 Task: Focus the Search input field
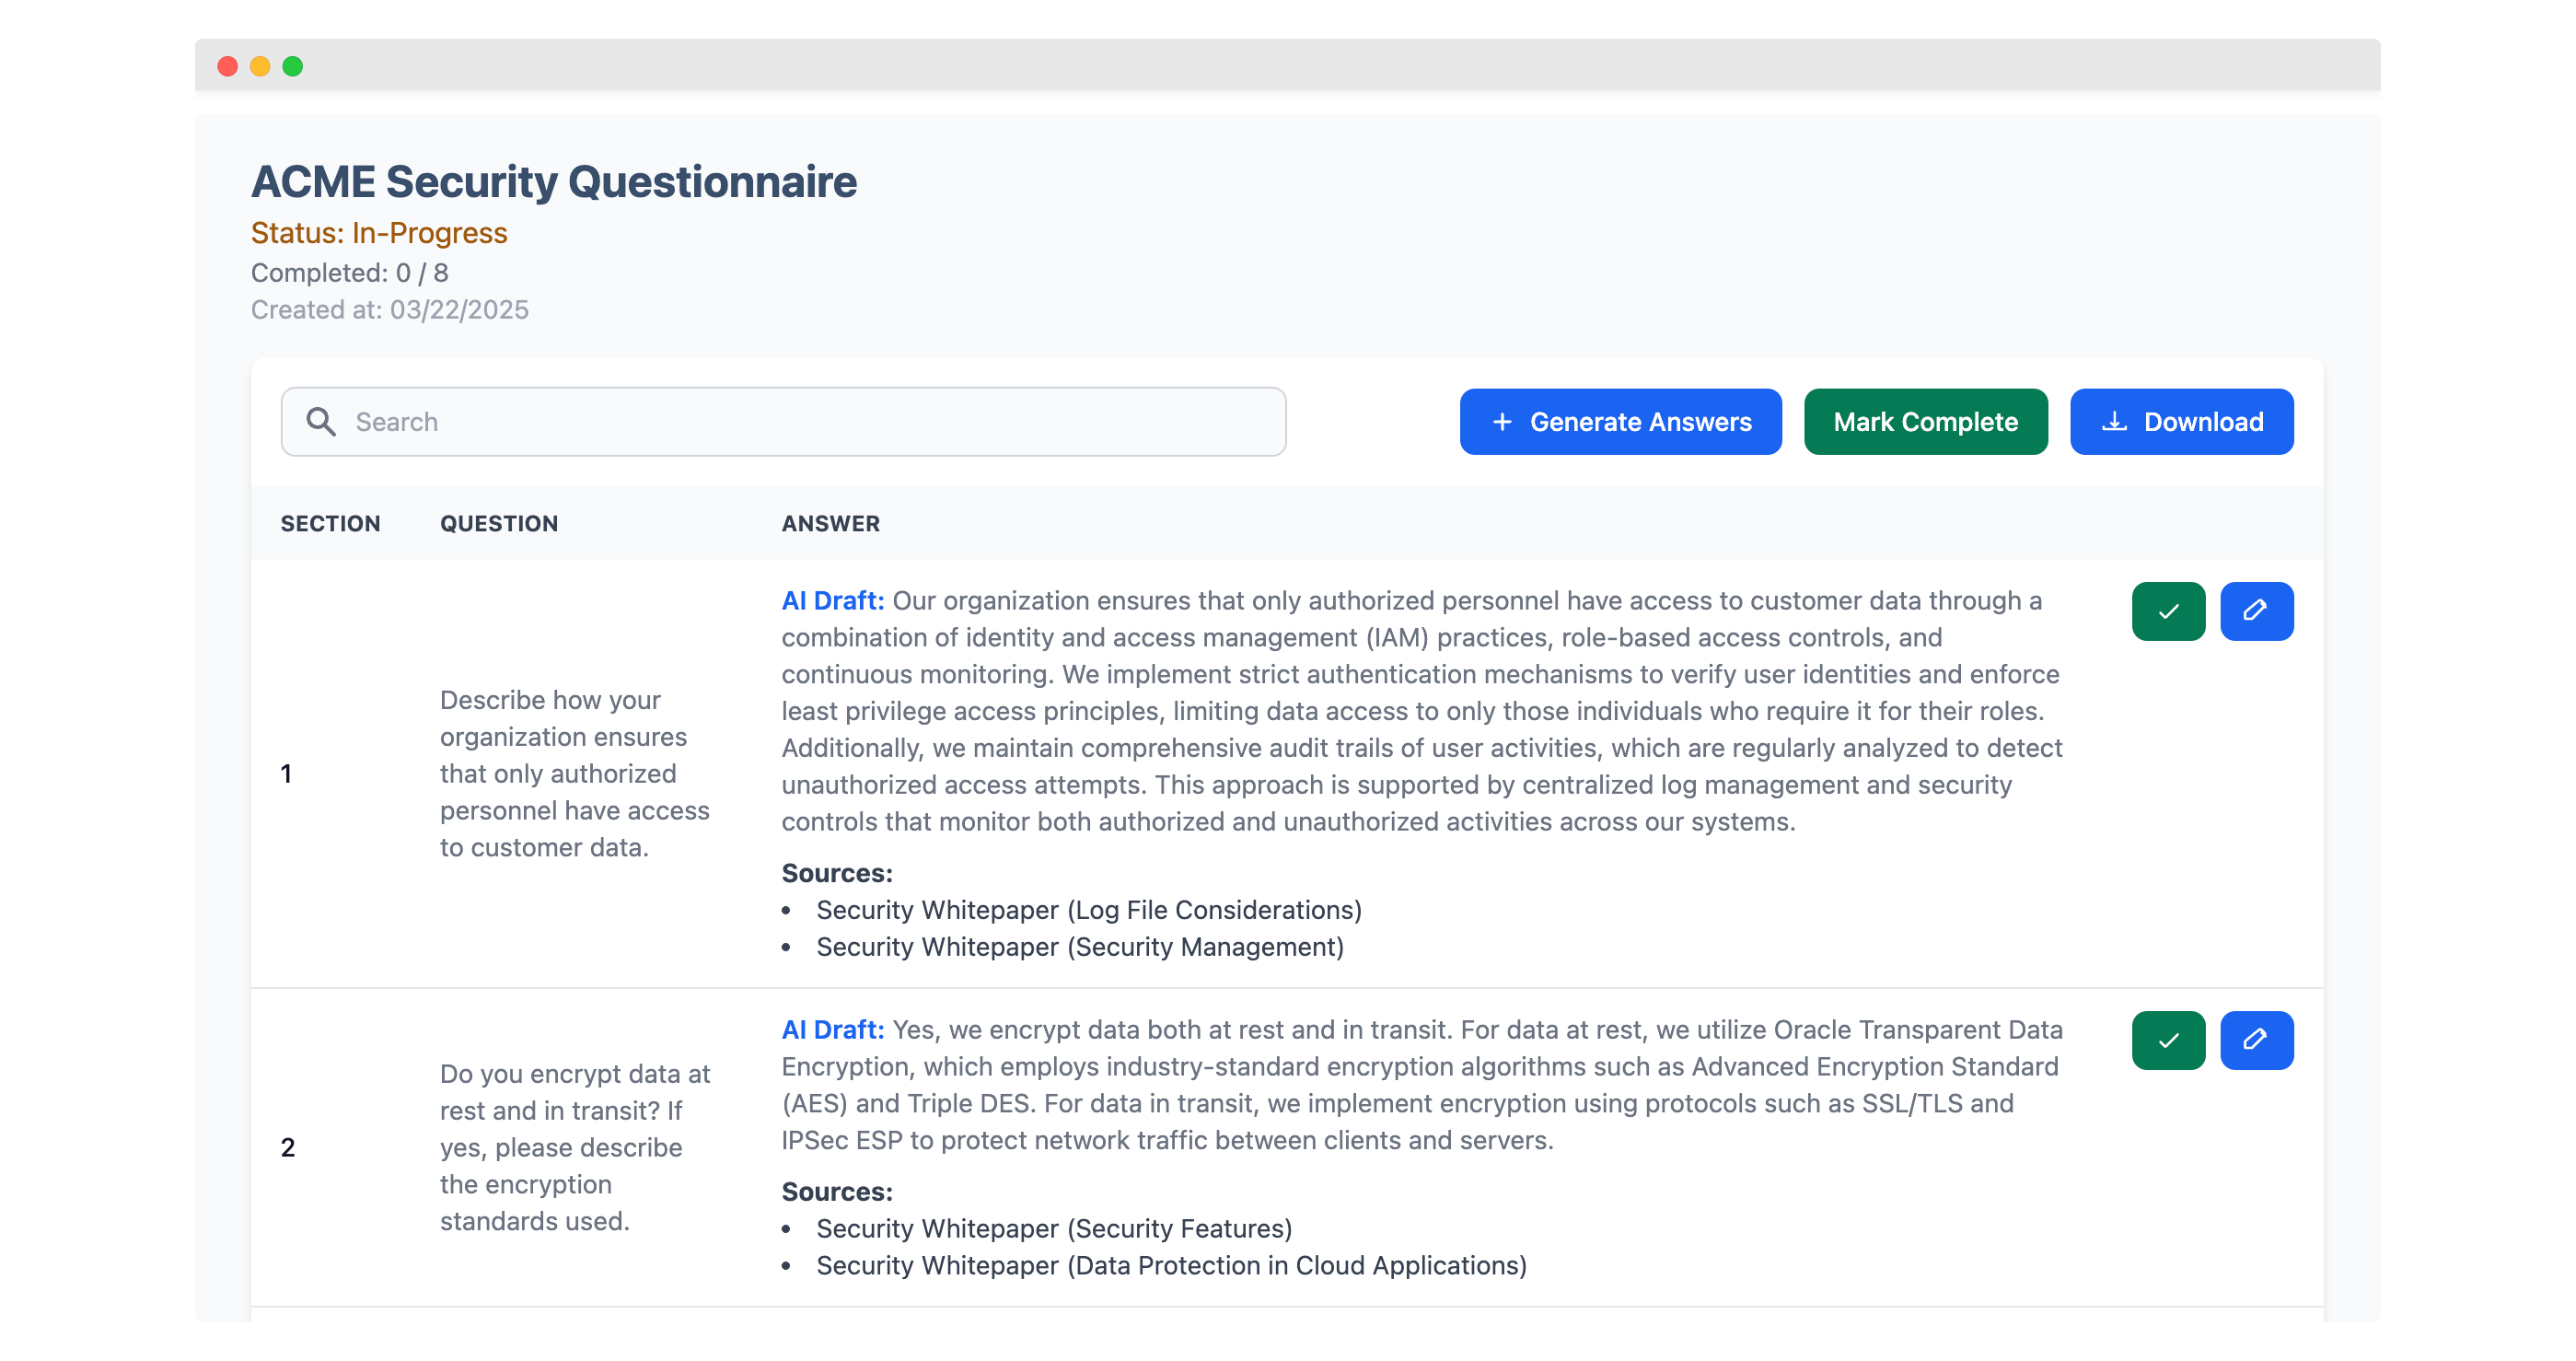pos(800,421)
